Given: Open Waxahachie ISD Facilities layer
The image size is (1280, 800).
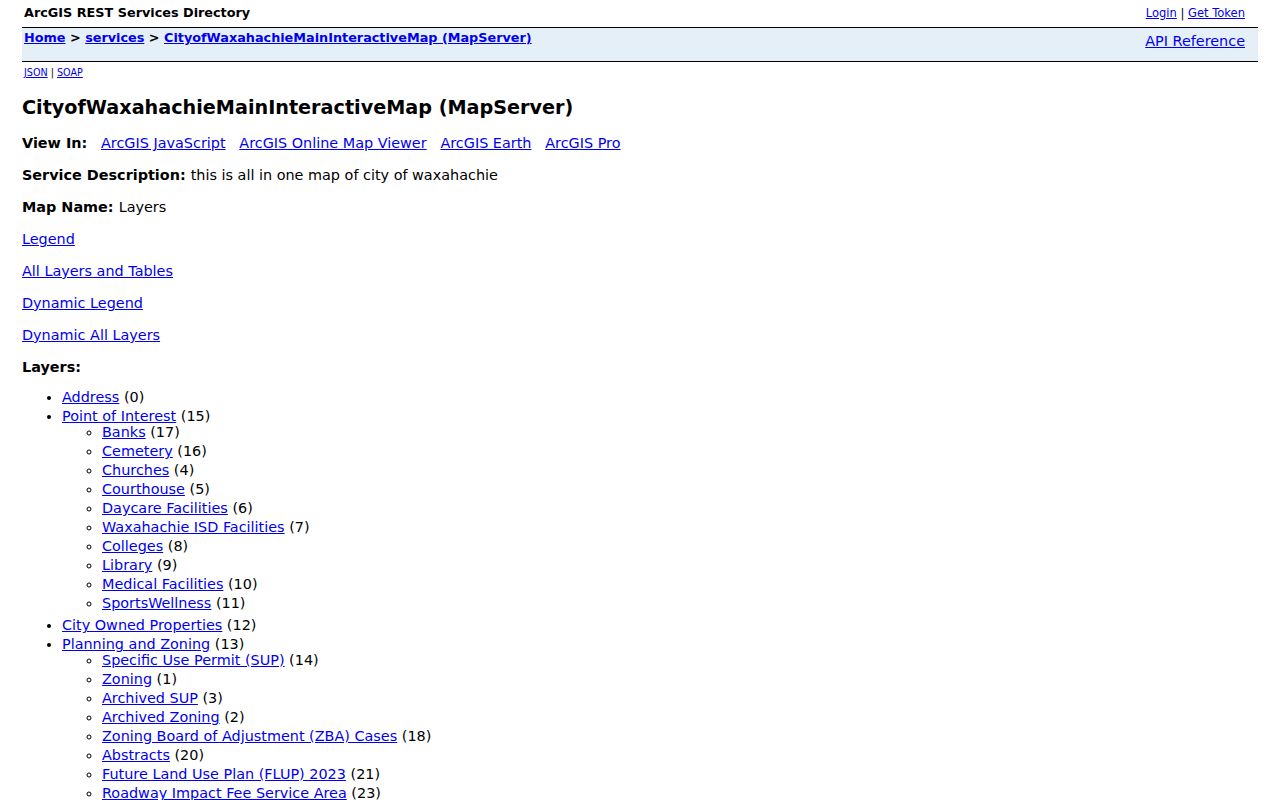Looking at the screenshot, I should coord(193,527).
